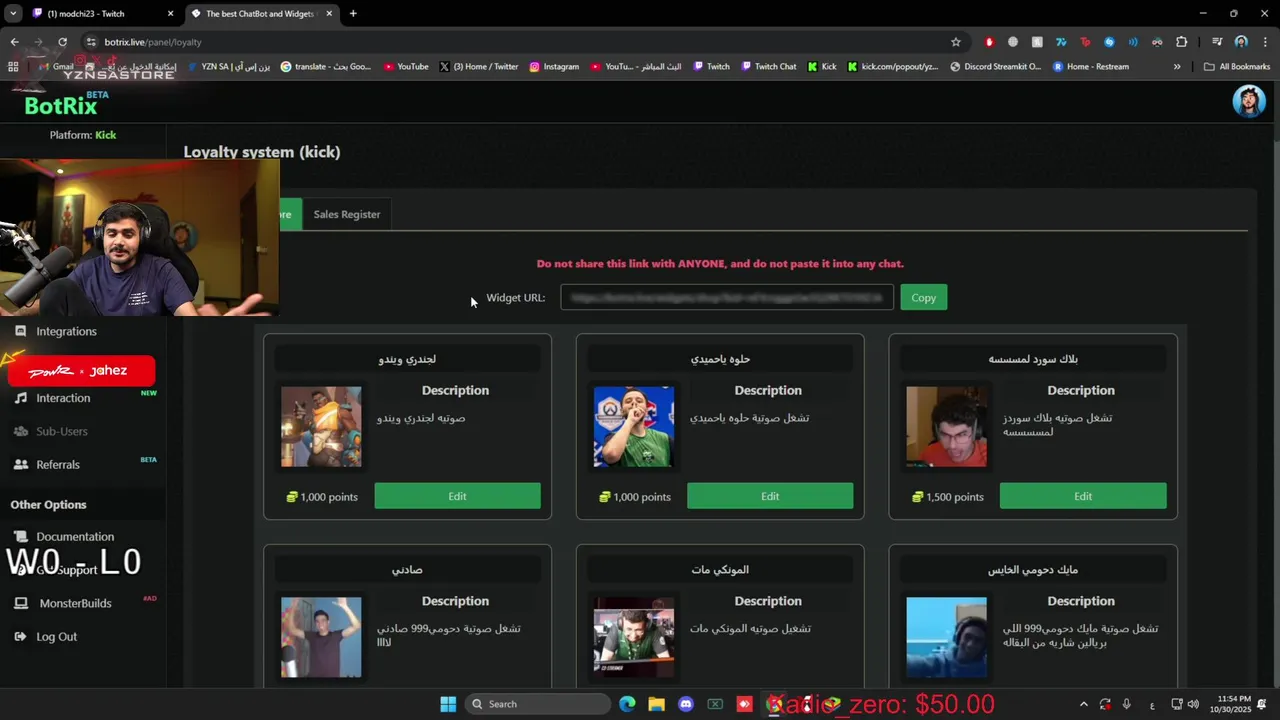Open the browser extensions puzzle icon

[1181, 42]
